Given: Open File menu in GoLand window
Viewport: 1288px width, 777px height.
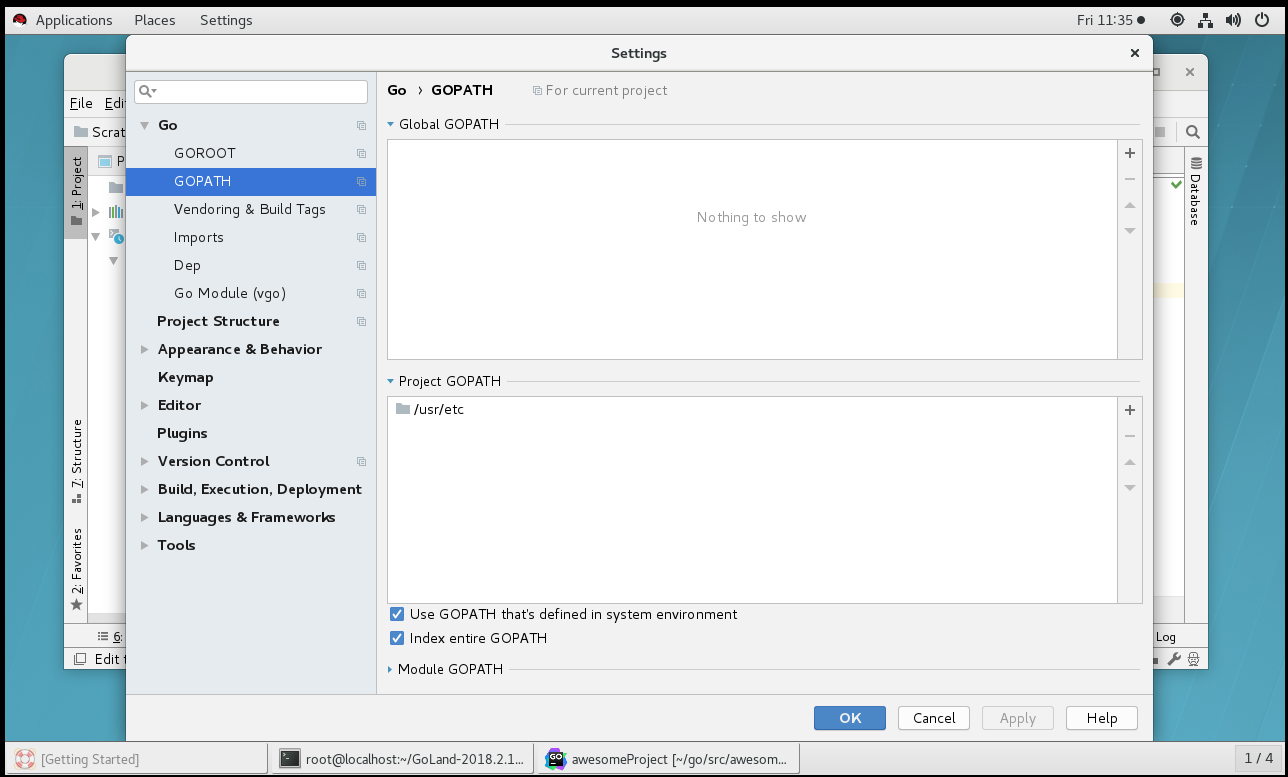Looking at the screenshot, I should (81, 103).
